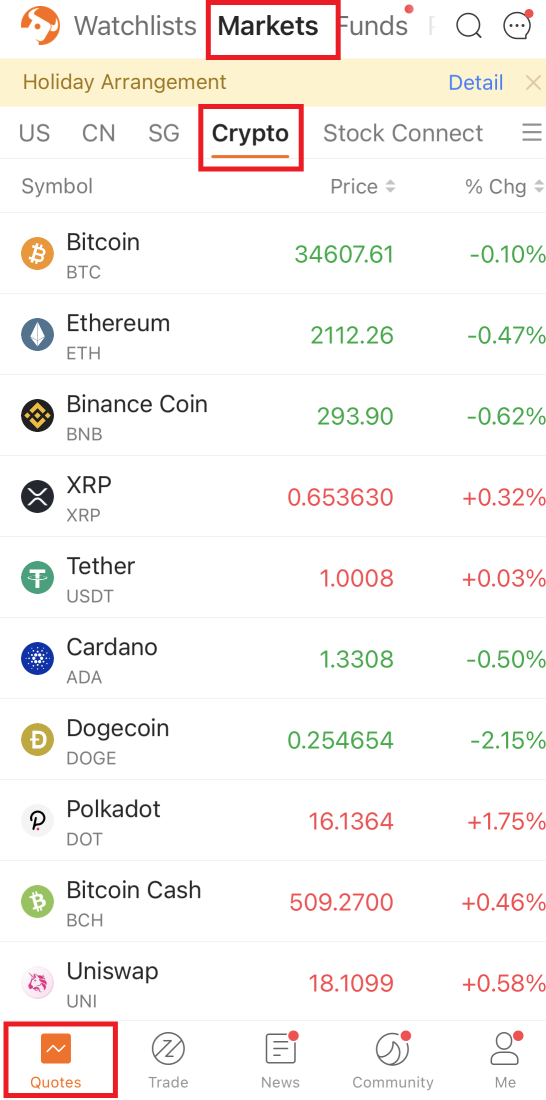546x1100 pixels.
Task: Switch to the Stock Connect tab
Action: click(403, 133)
